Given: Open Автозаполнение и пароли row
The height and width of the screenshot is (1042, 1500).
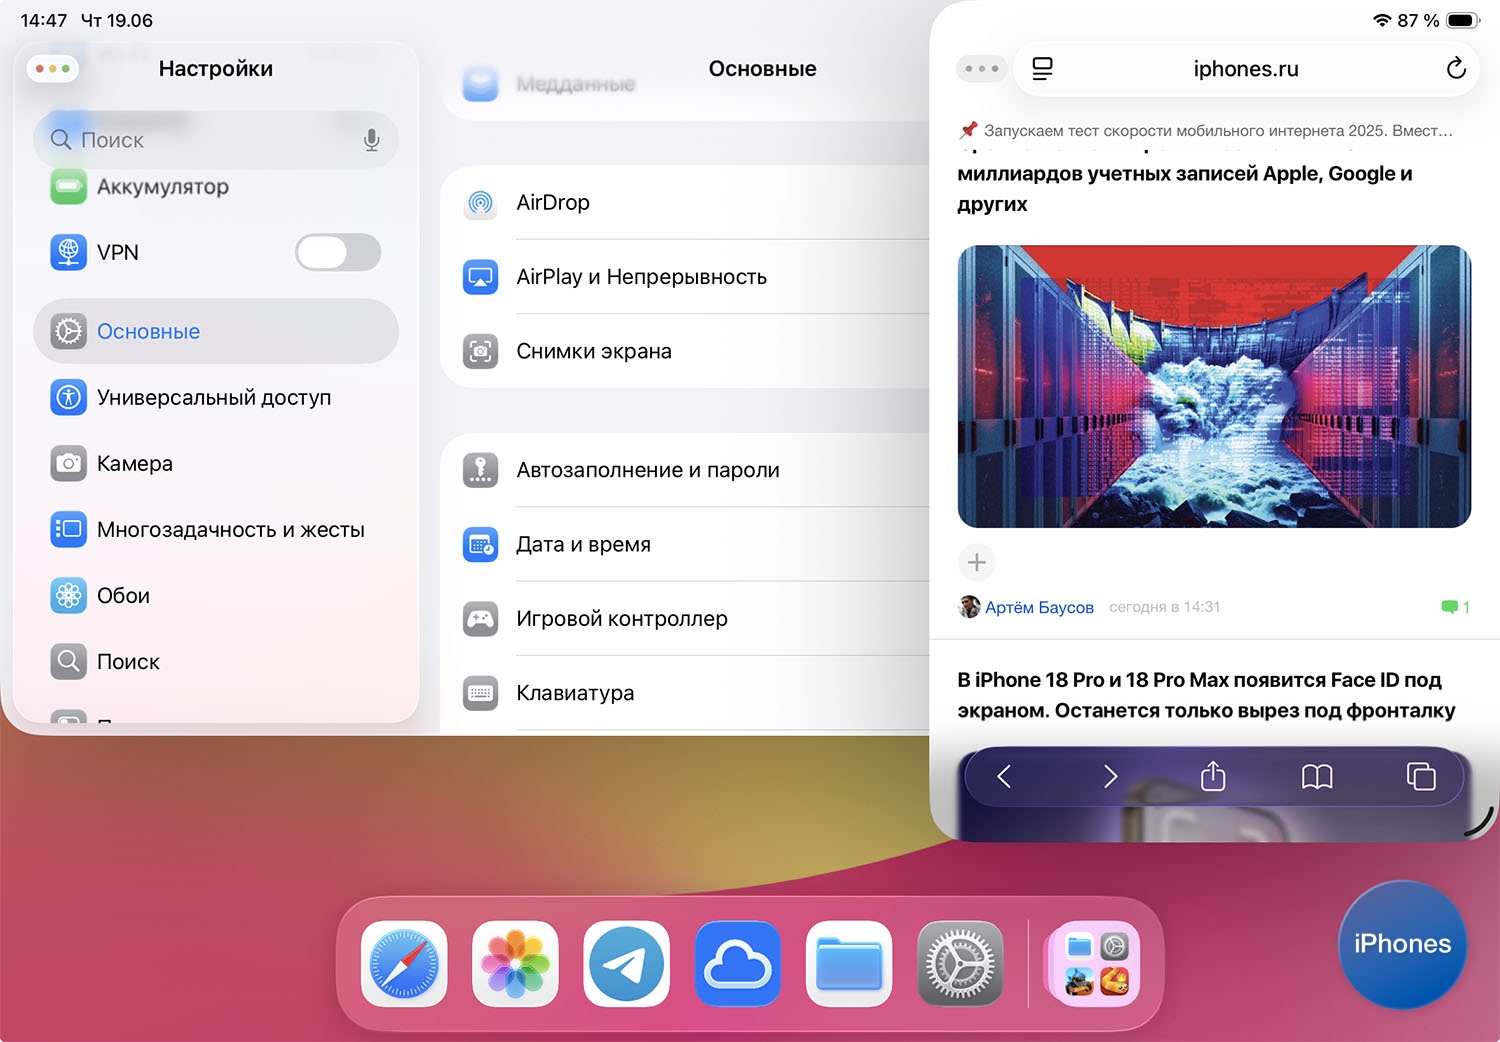Looking at the screenshot, I should 685,470.
